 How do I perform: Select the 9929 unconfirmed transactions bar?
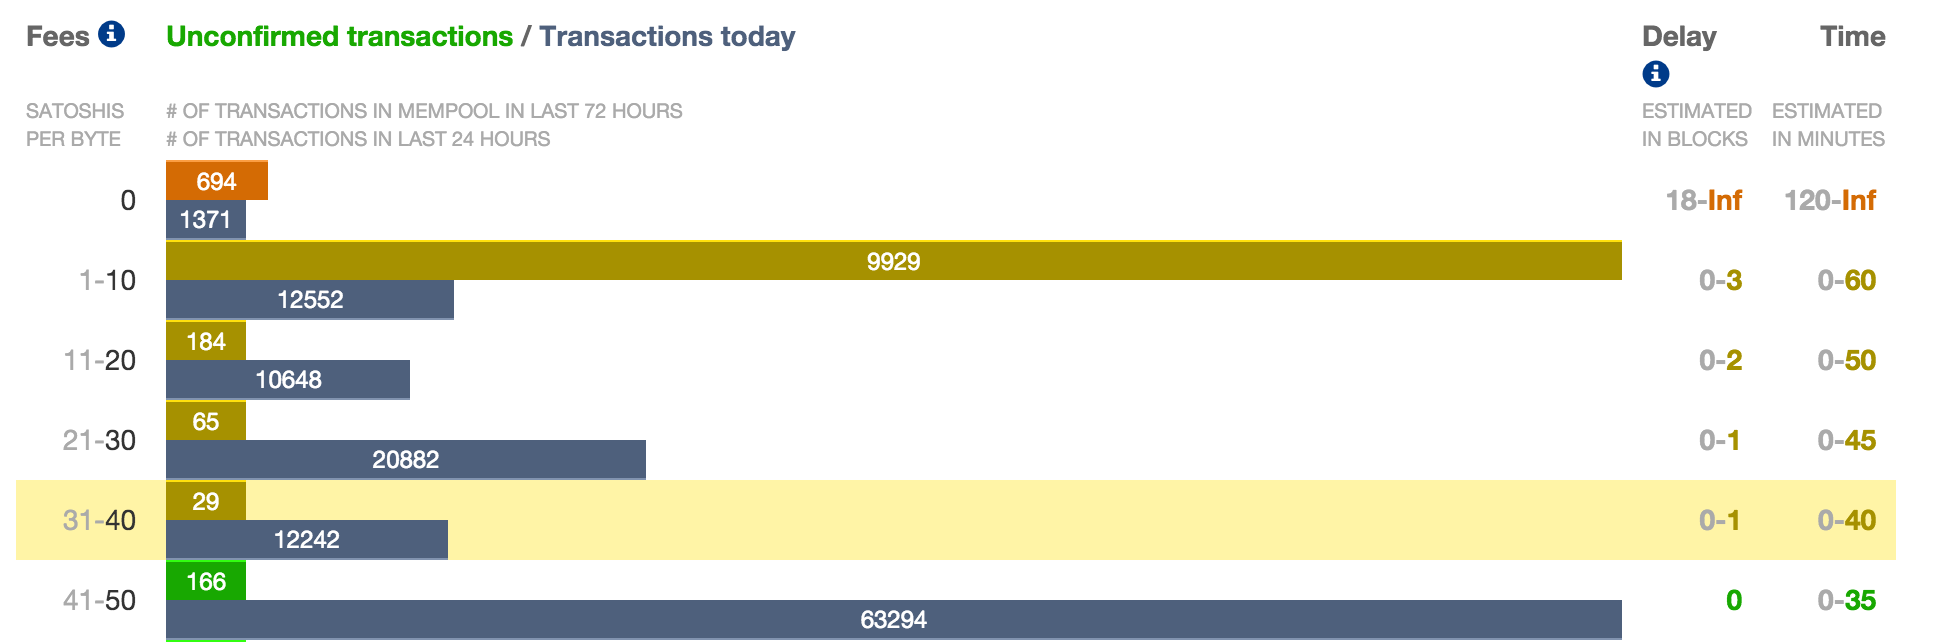pos(893,261)
